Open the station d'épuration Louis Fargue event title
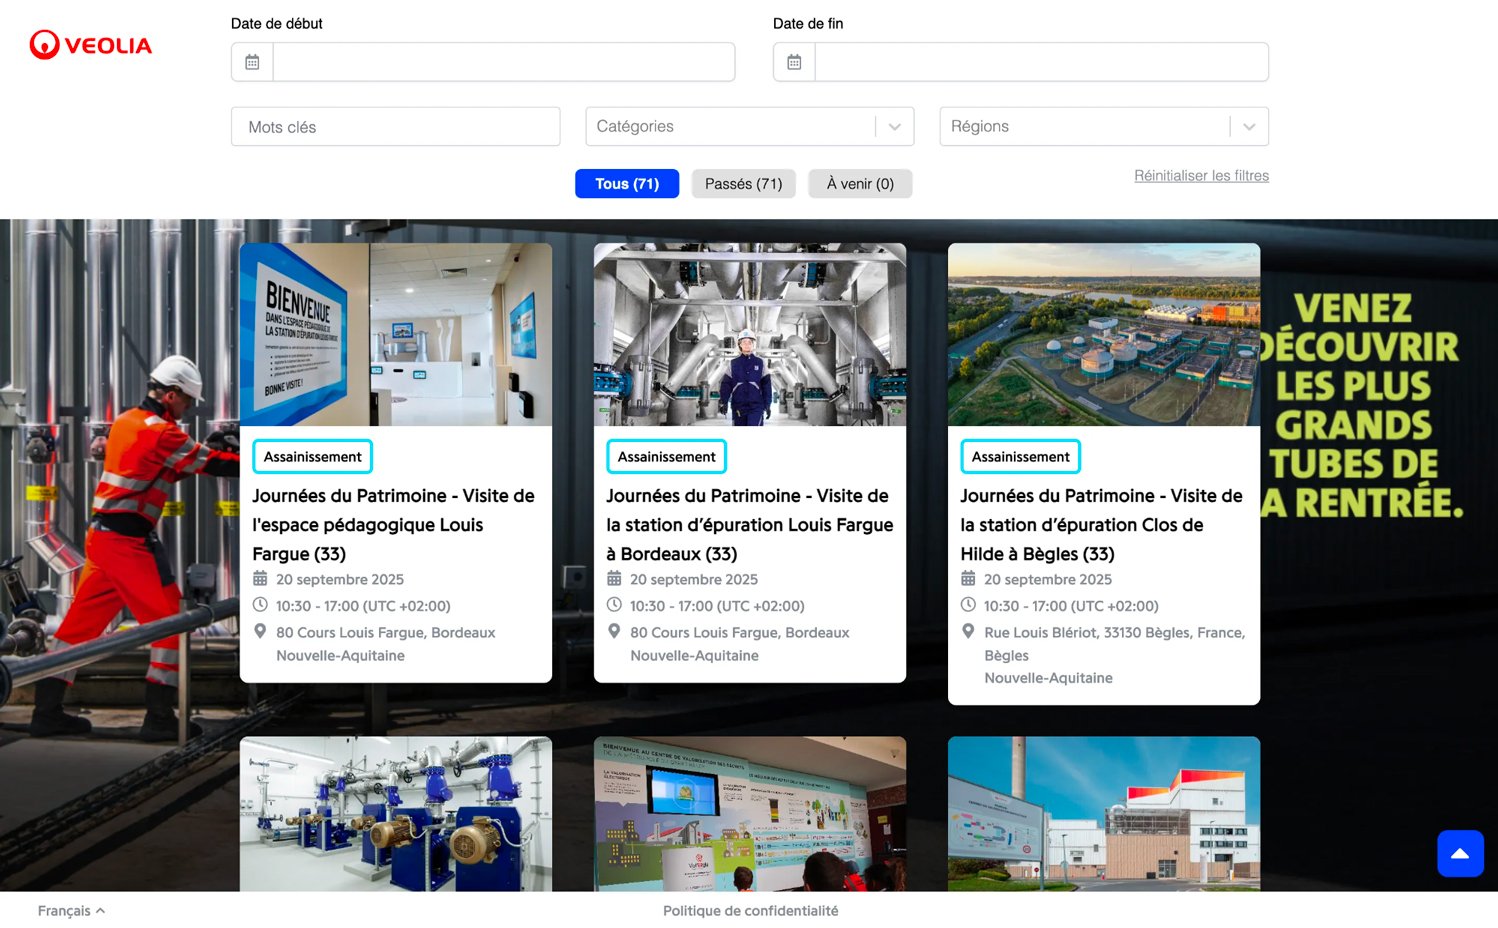1498x928 pixels. click(749, 525)
